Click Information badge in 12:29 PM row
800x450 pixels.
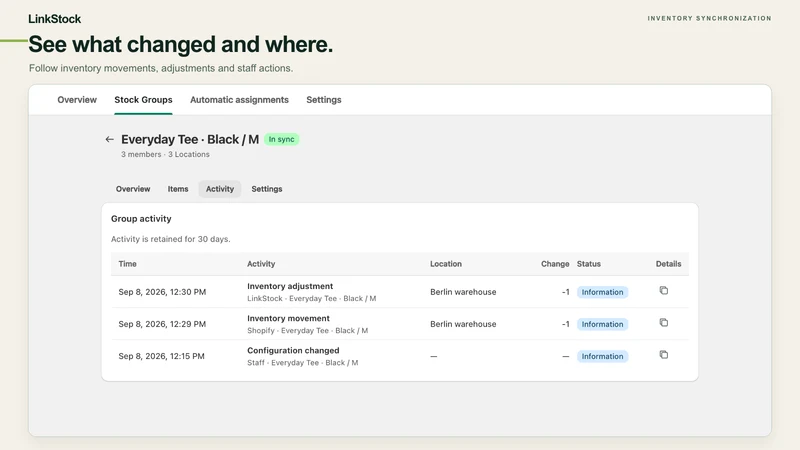pos(603,324)
